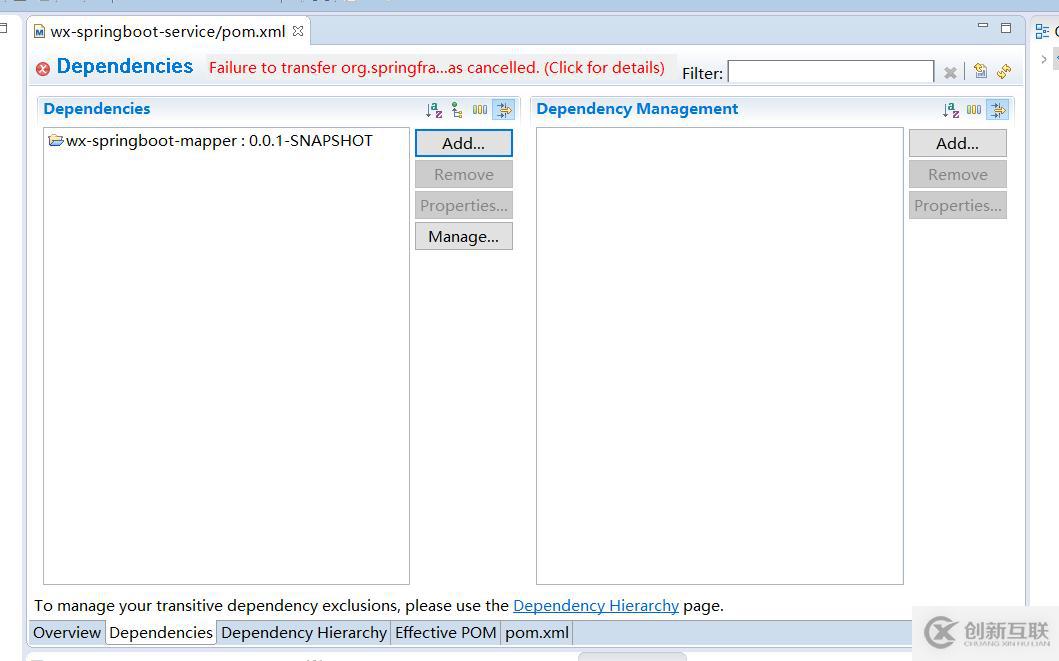Click Properties... in the Dependencies panel

(x=463, y=205)
